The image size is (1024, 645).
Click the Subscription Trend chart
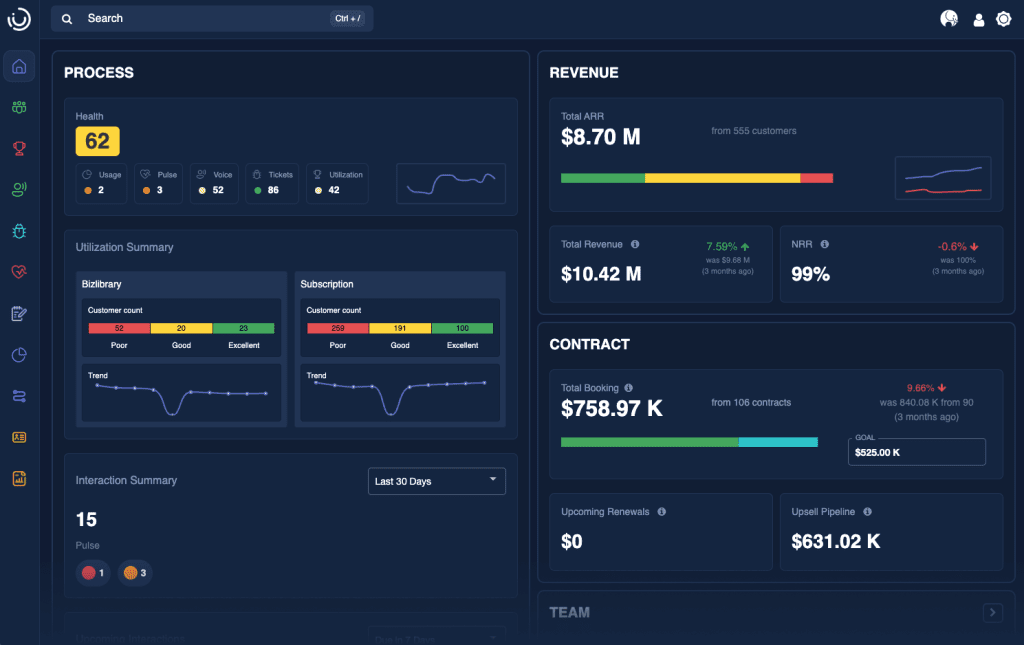[x=400, y=392]
